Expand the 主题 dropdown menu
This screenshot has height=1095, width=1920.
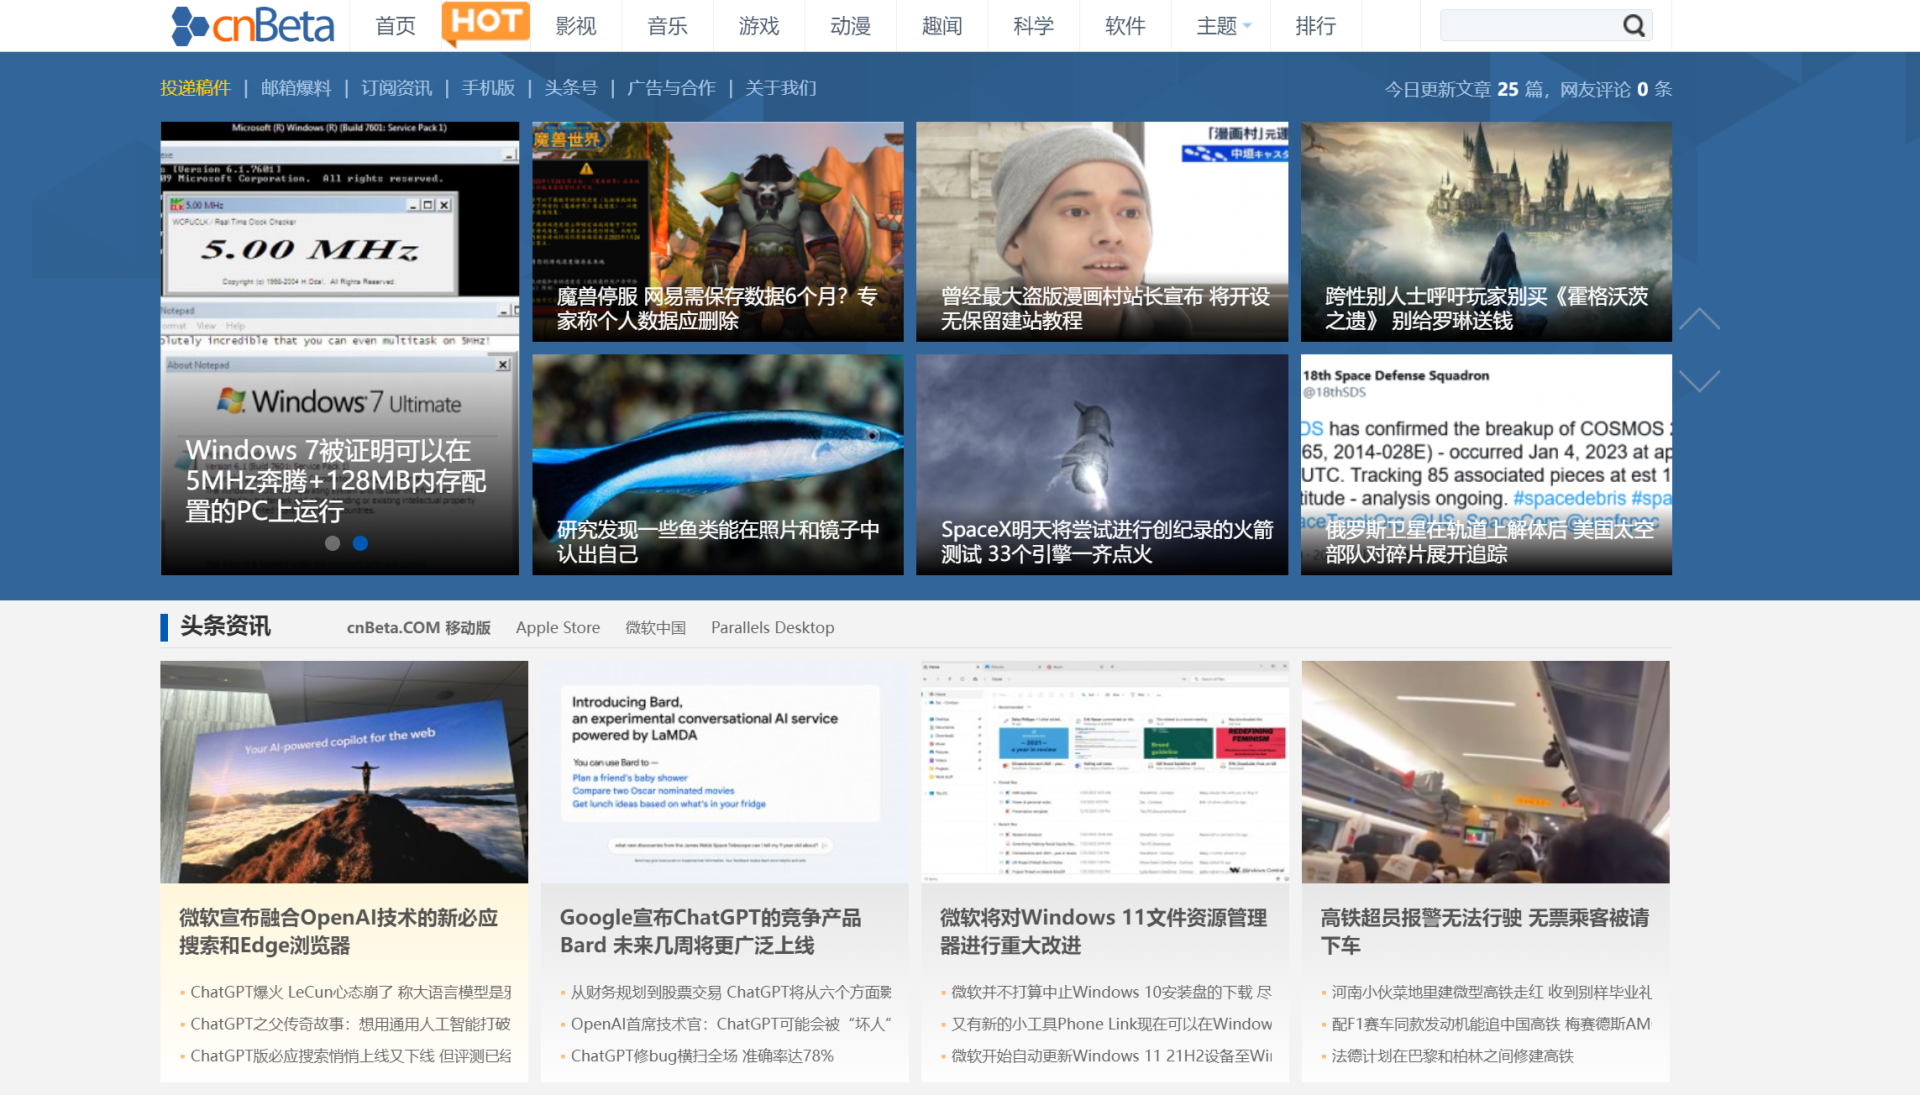[1224, 26]
